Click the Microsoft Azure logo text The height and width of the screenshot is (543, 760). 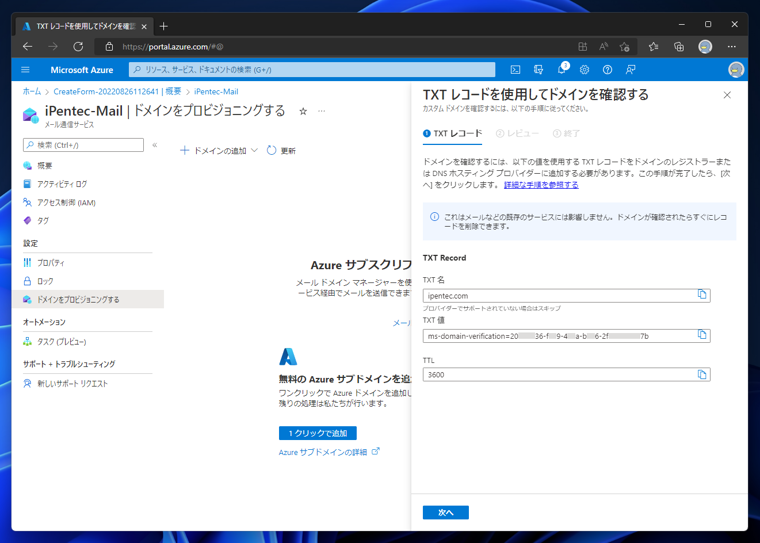pyautogui.click(x=81, y=70)
